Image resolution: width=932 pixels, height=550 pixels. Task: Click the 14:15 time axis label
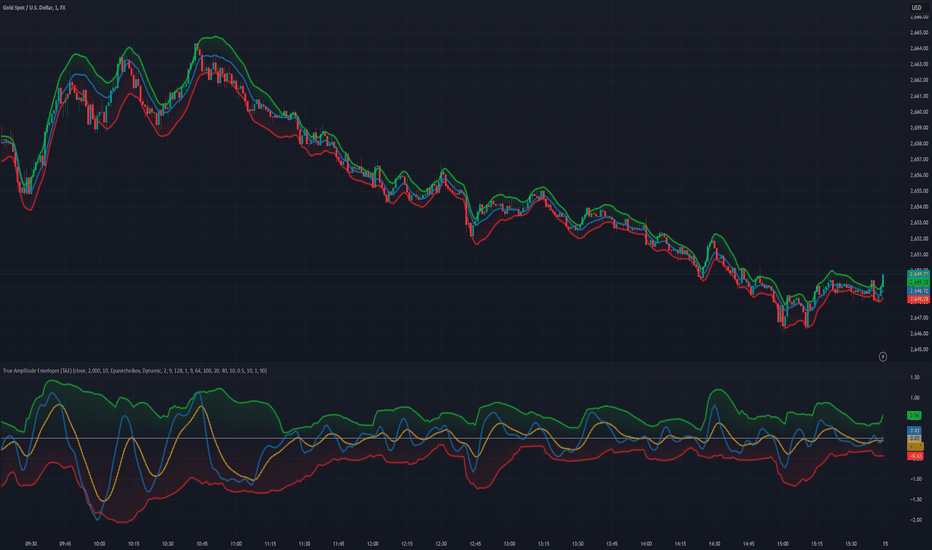pos(680,543)
